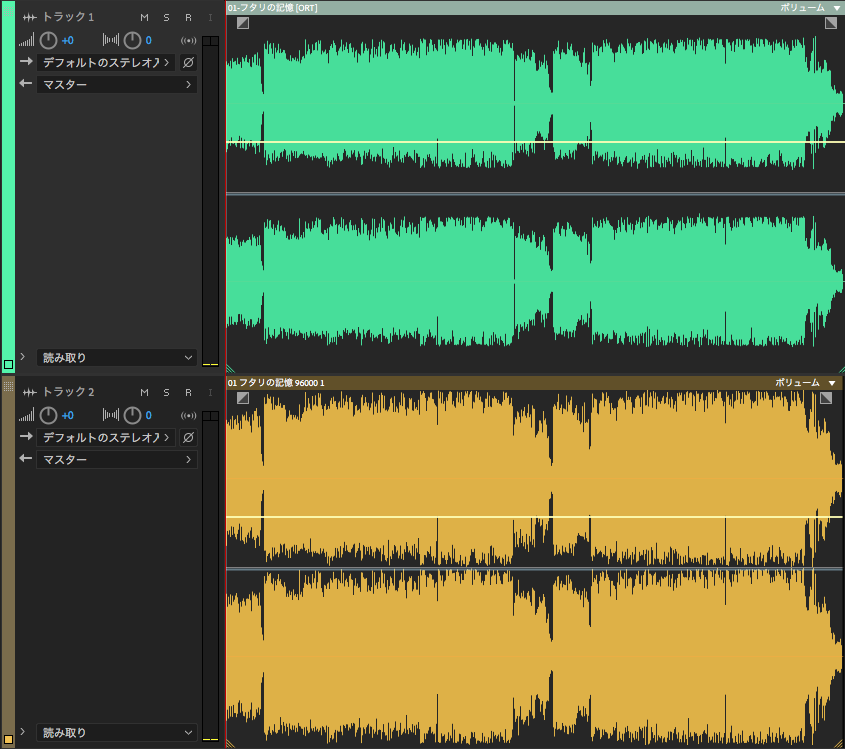Click Track 2 output arrow icon
Image resolution: width=845 pixels, height=749 pixels.
pos(26,459)
